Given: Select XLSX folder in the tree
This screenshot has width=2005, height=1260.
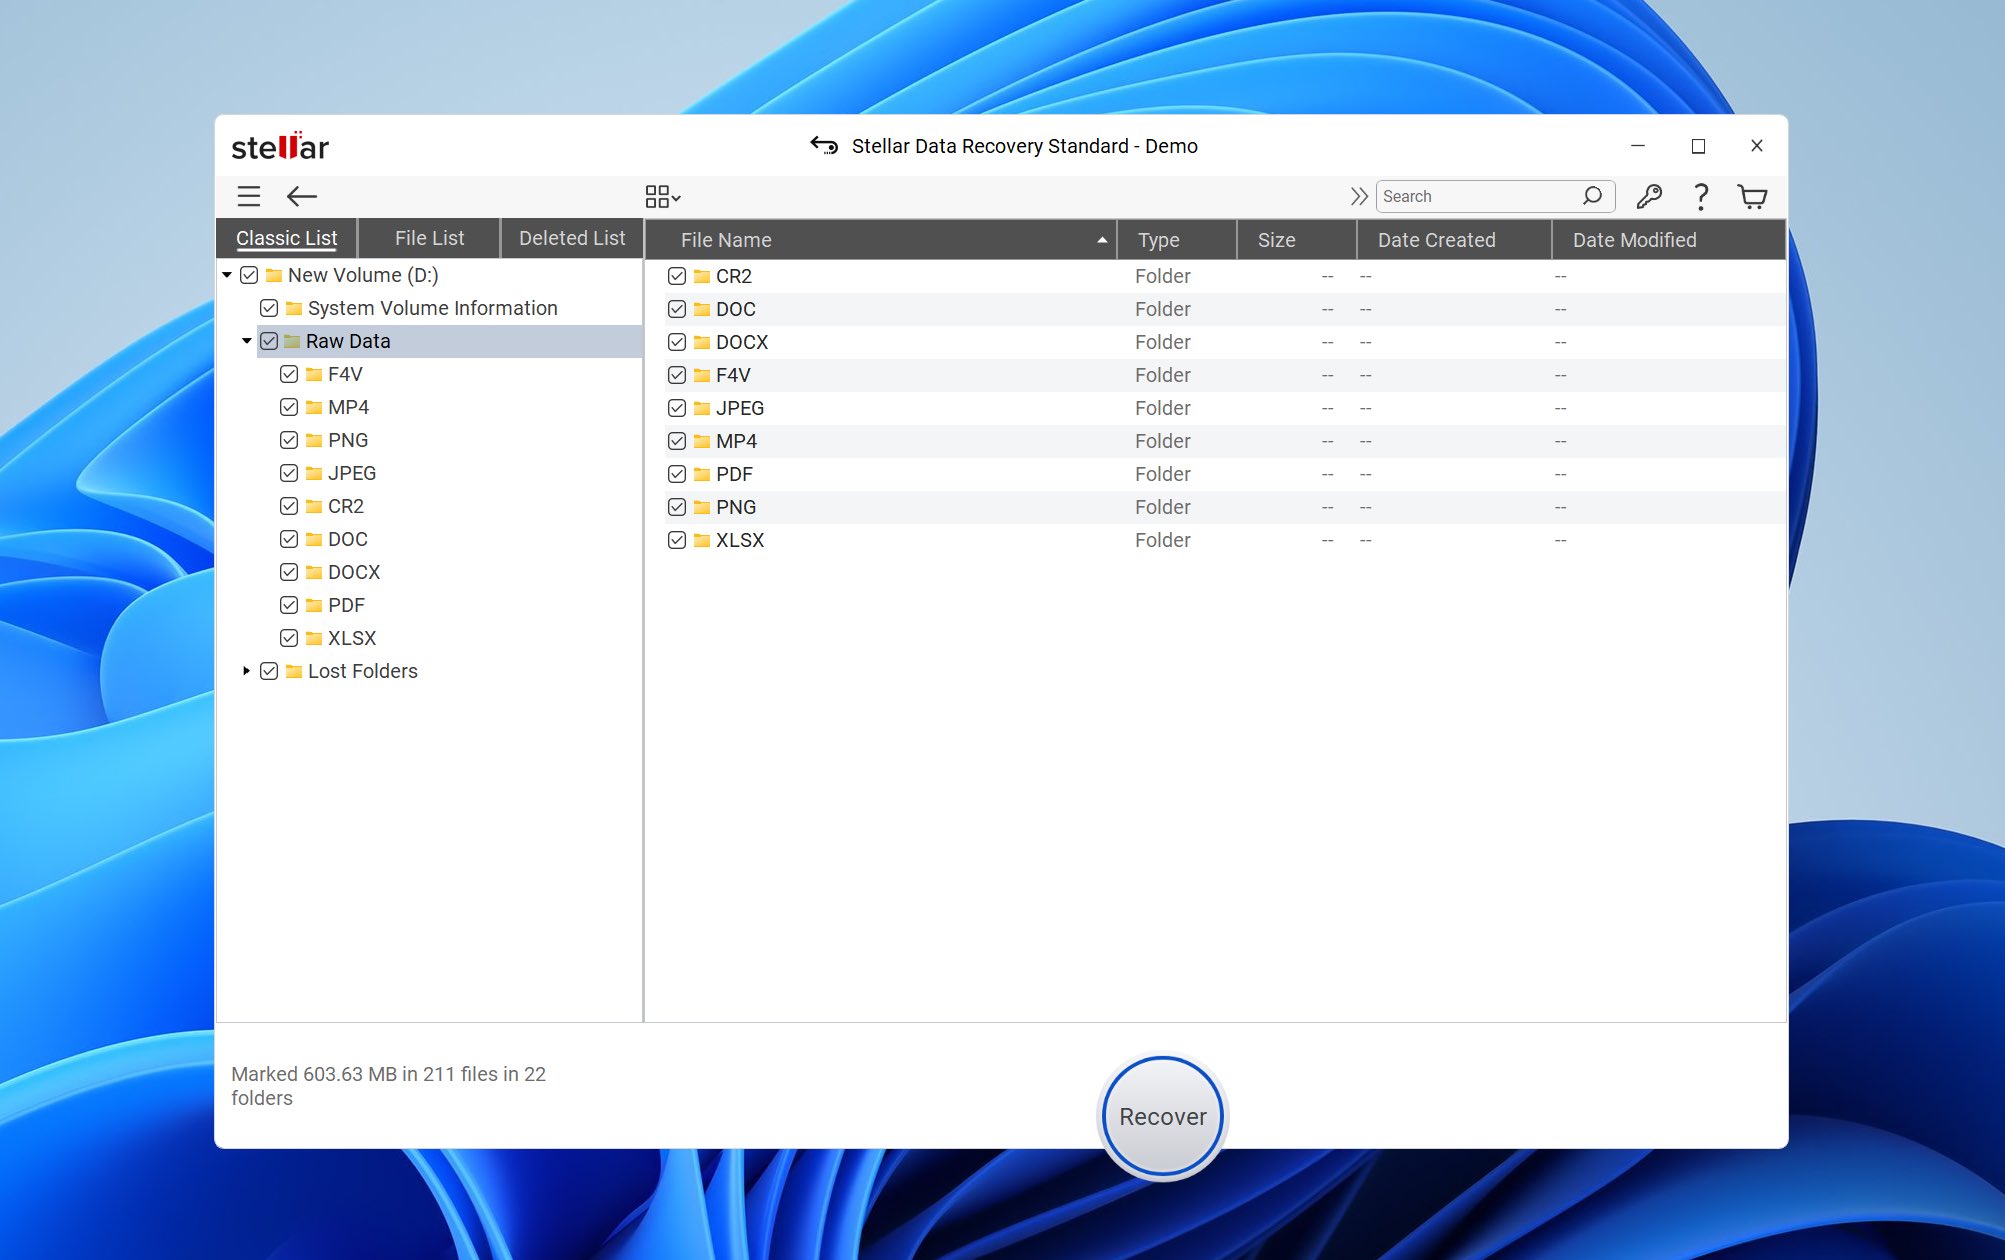Looking at the screenshot, I should [352, 638].
